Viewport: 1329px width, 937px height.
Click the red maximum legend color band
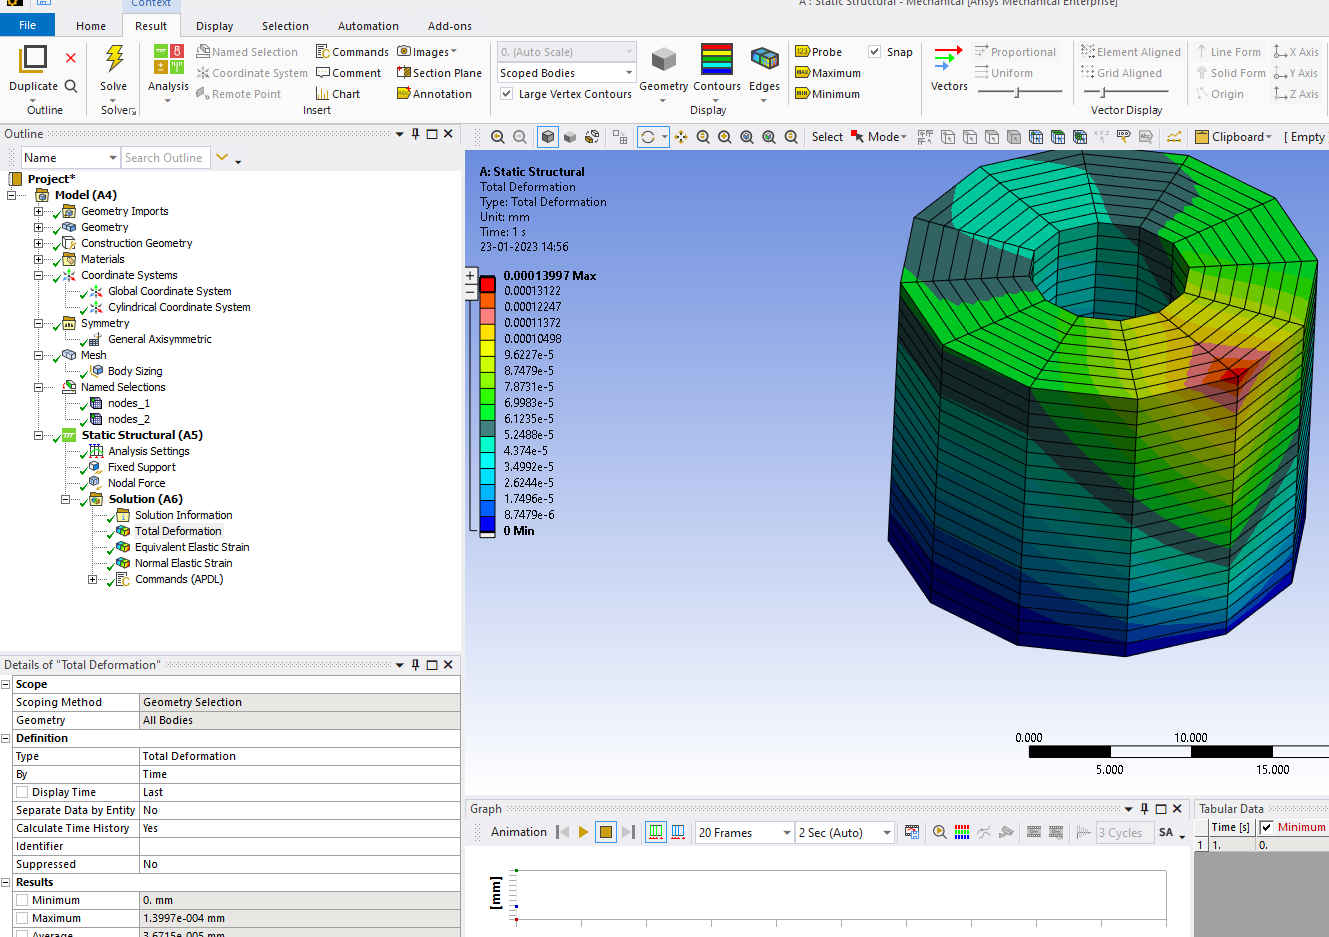[x=487, y=284]
